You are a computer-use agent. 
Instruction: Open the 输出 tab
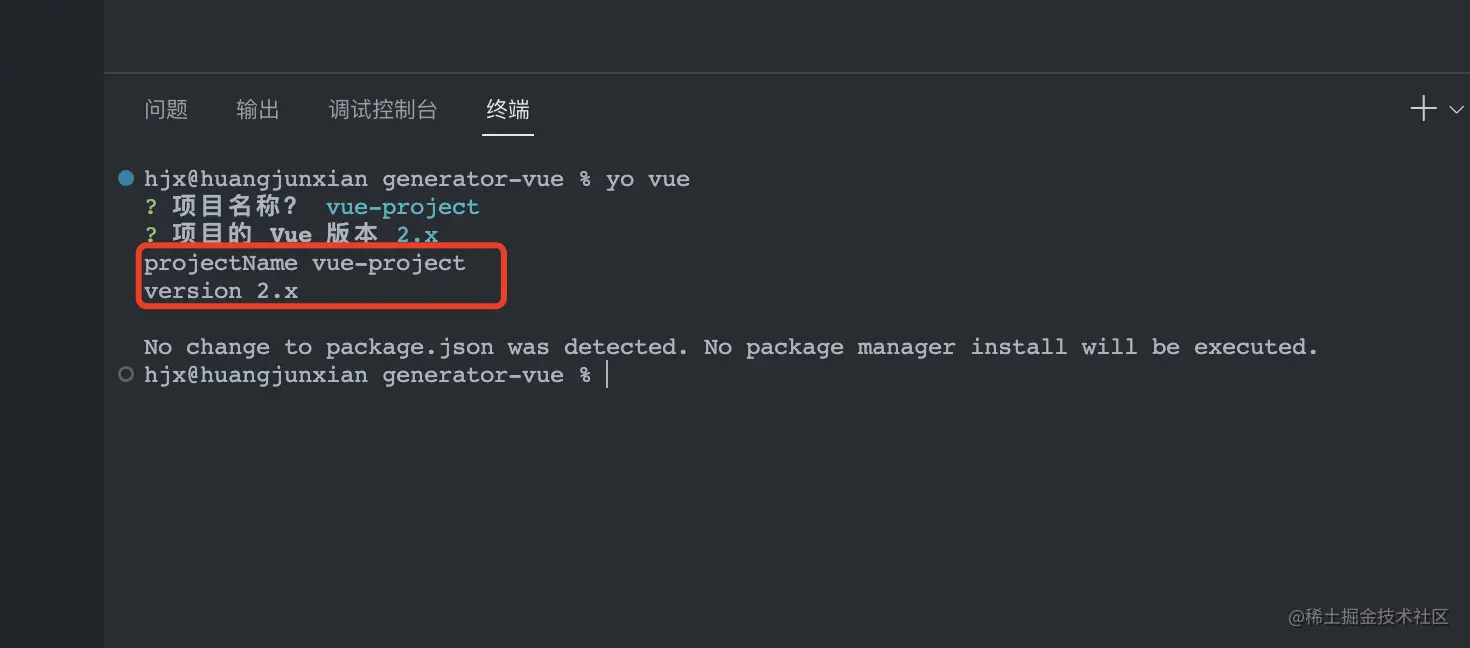click(x=258, y=109)
